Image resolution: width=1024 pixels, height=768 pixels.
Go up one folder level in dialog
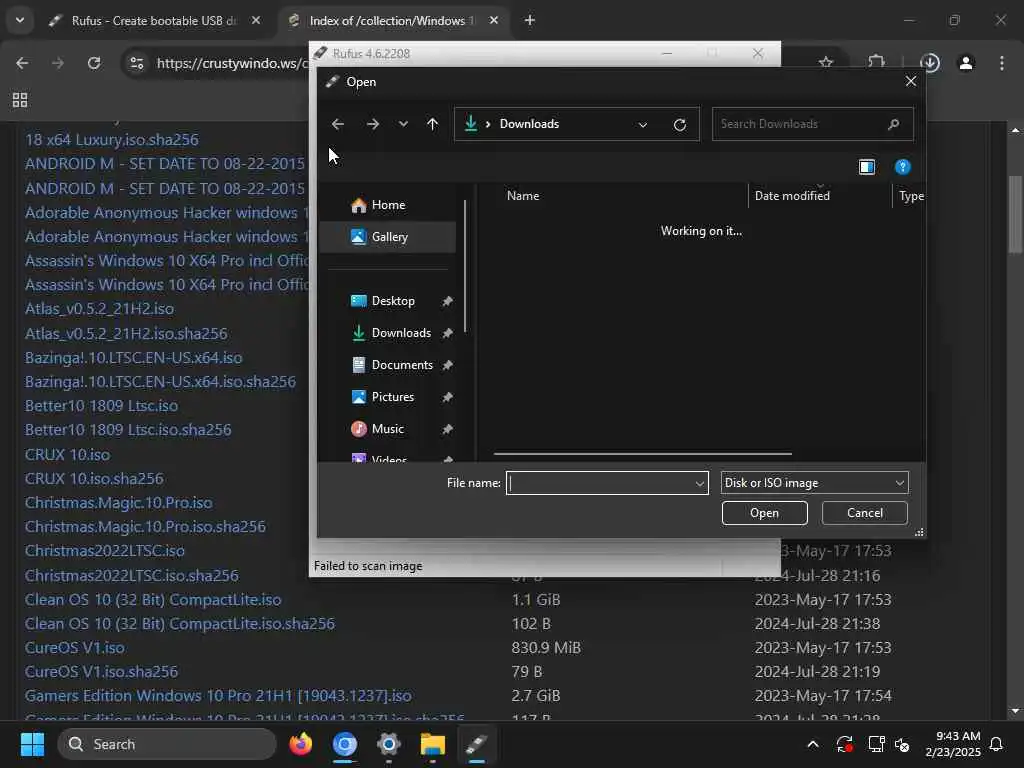tap(432, 124)
